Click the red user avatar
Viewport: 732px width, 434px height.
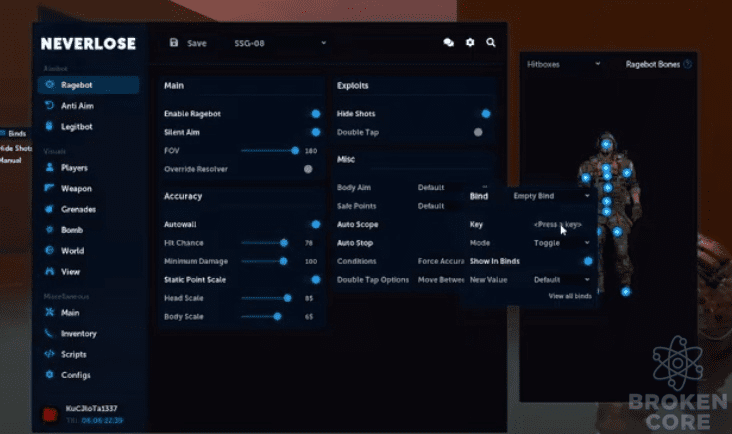click(50, 414)
